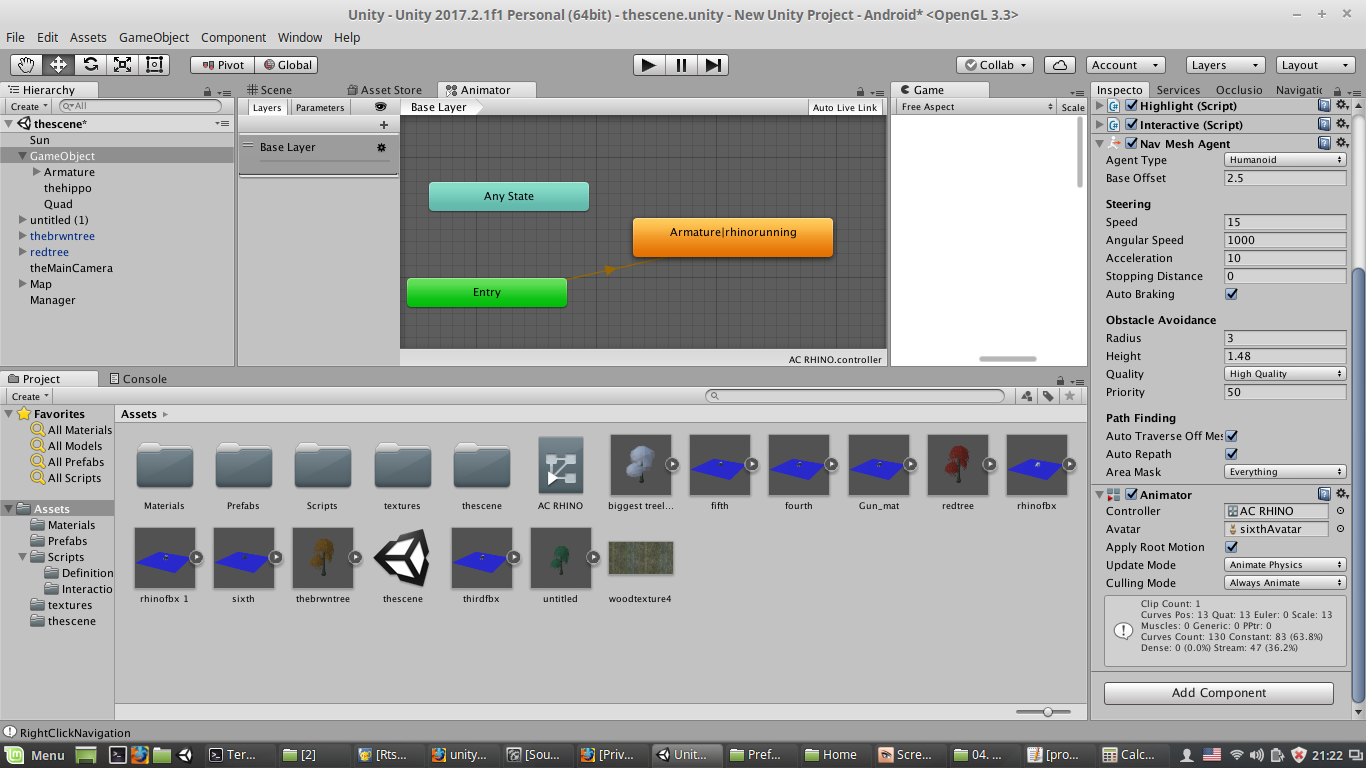Expand Map object in Hierarchy
This screenshot has height=768, width=1366.
point(22,284)
